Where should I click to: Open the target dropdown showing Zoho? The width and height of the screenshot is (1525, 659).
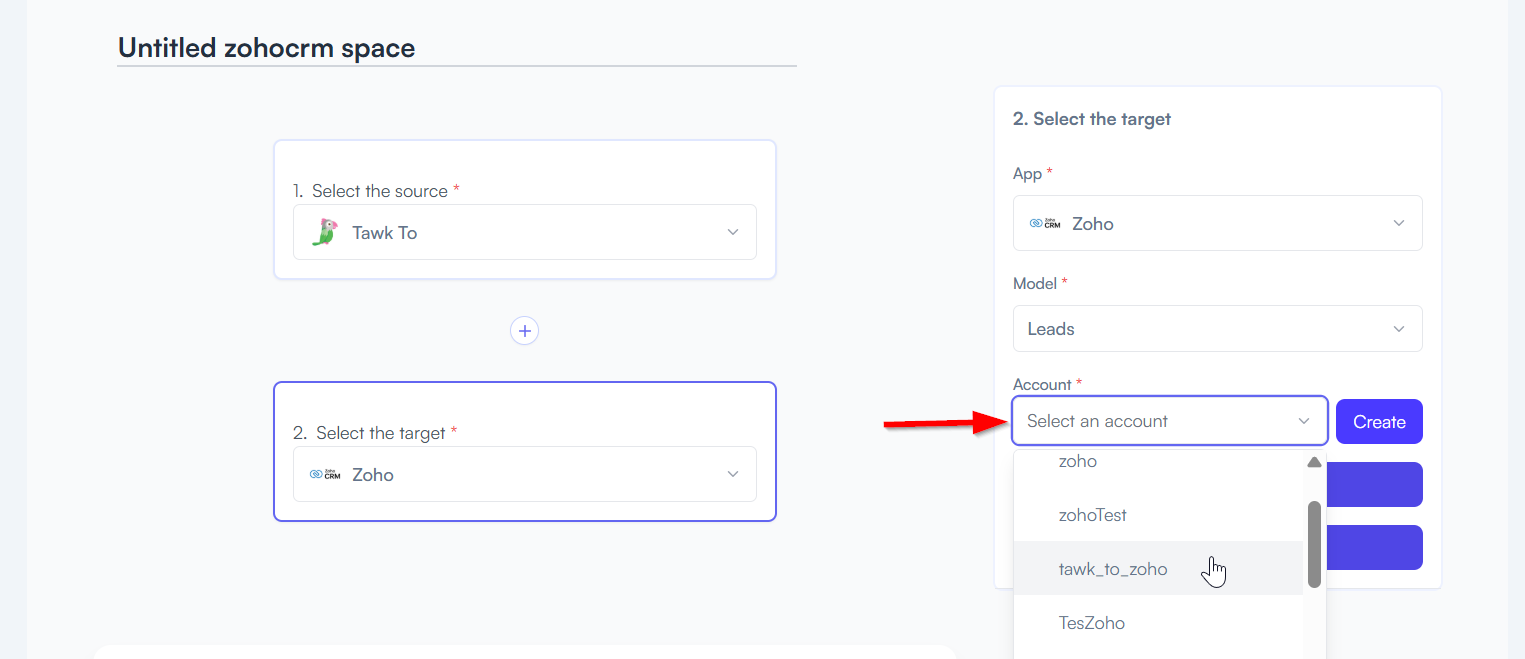pyautogui.click(x=525, y=474)
